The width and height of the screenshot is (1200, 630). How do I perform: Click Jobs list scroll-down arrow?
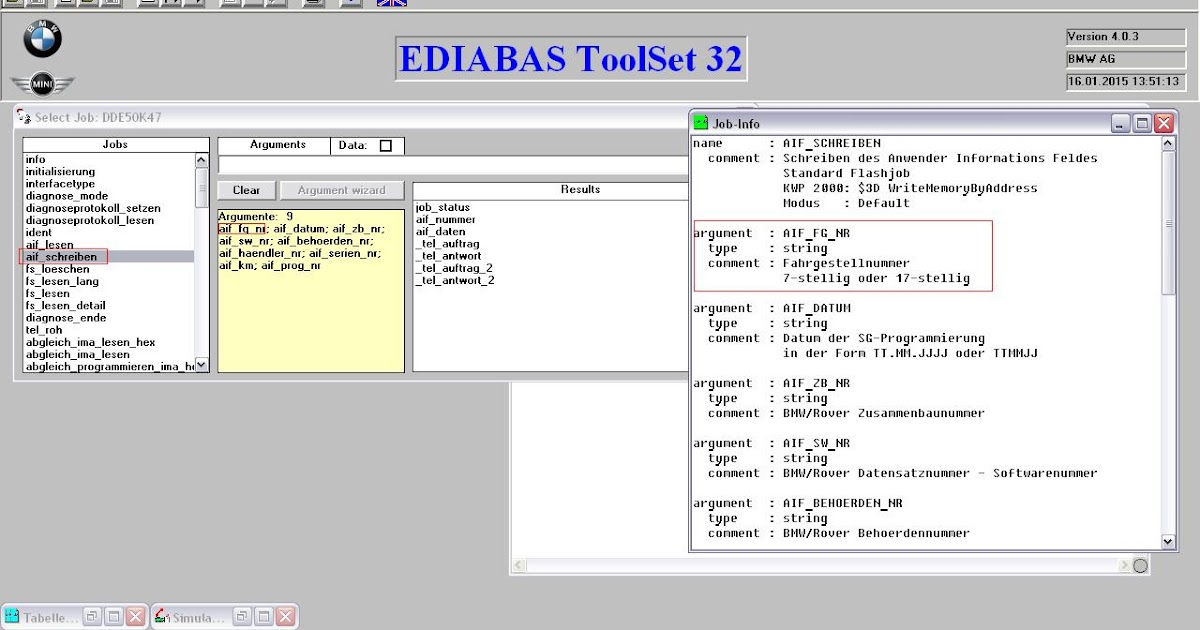pyautogui.click(x=201, y=365)
